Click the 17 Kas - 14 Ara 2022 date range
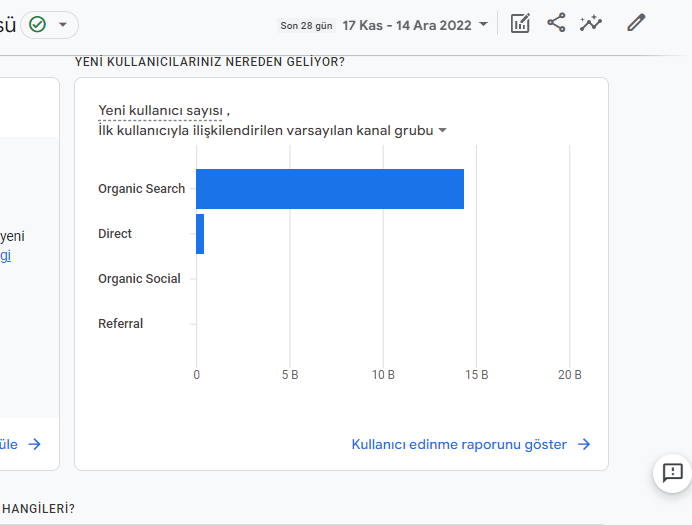This screenshot has height=525, width=692. pos(407,25)
